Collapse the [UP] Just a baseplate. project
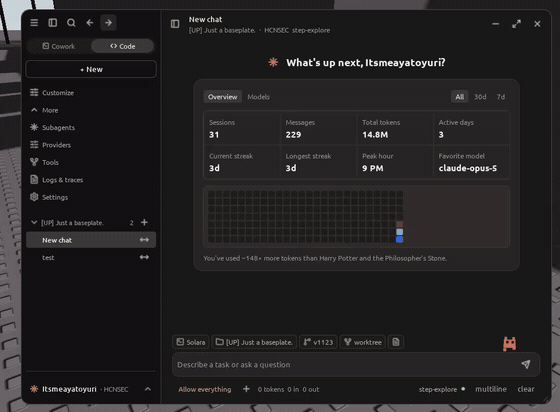Viewport: 560px width, 412px height. click(34, 222)
